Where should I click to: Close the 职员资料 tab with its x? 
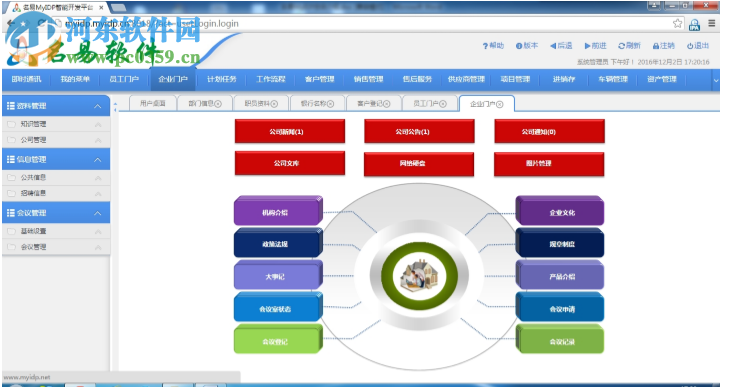click(x=274, y=104)
